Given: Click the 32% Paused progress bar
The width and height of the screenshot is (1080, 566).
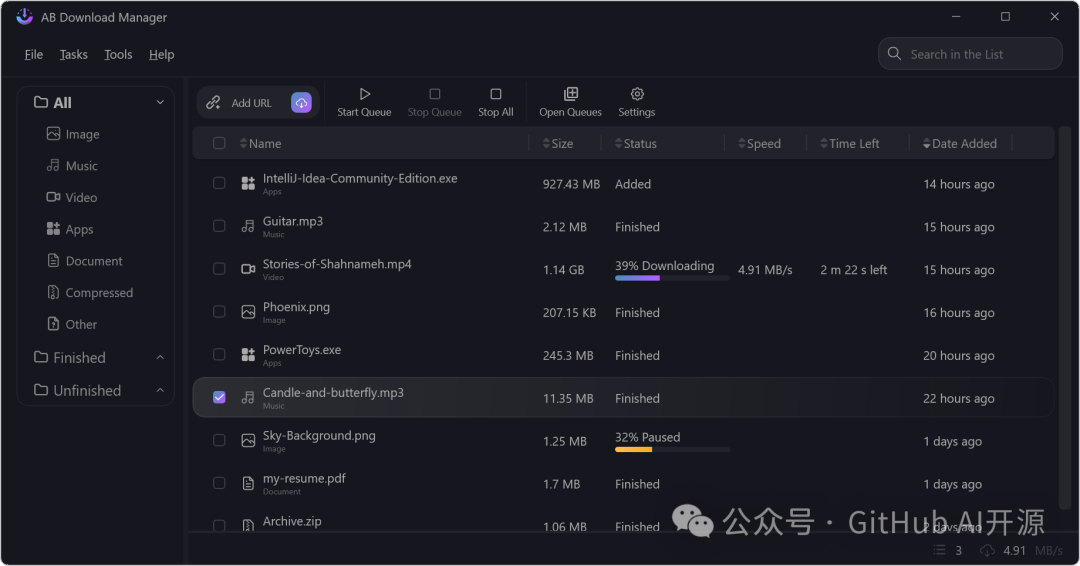Looking at the screenshot, I should [672, 450].
